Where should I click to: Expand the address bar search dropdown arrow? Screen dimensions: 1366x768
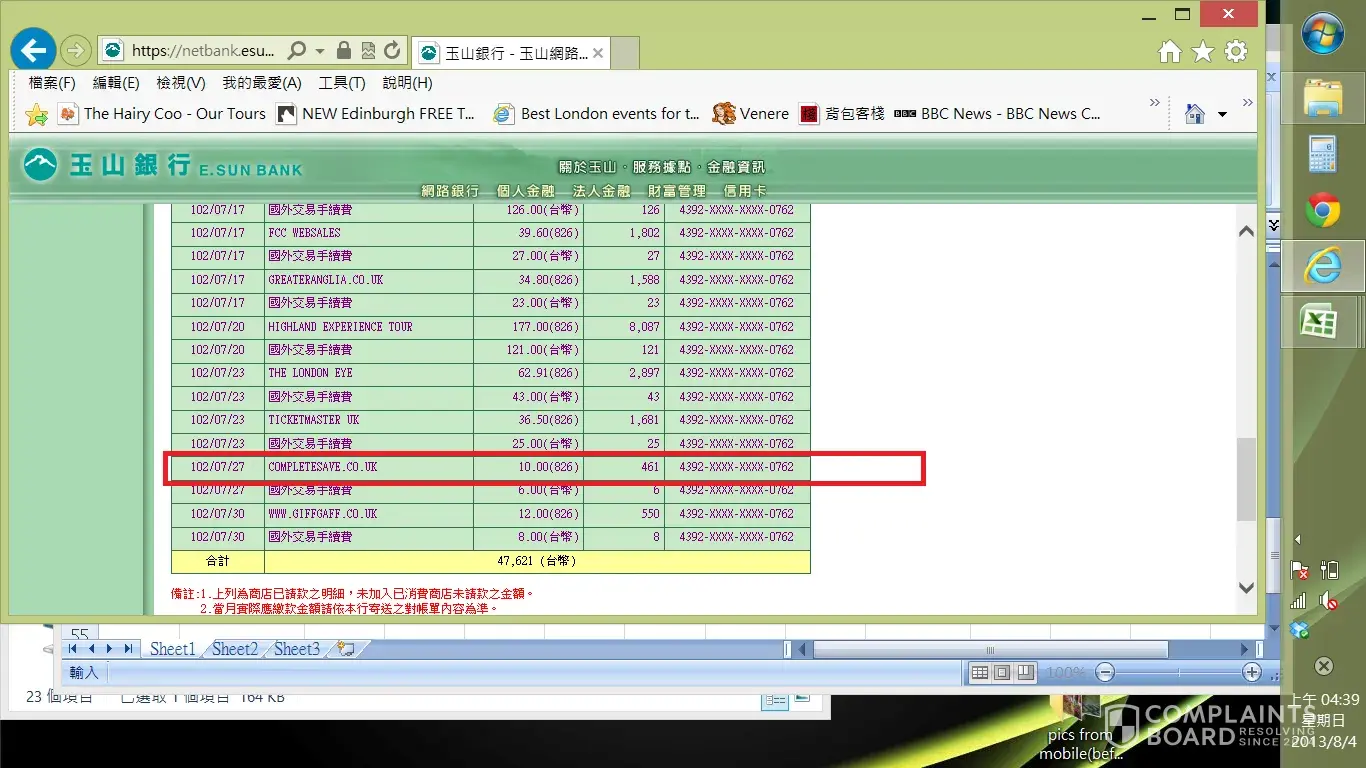pyautogui.click(x=320, y=50)
